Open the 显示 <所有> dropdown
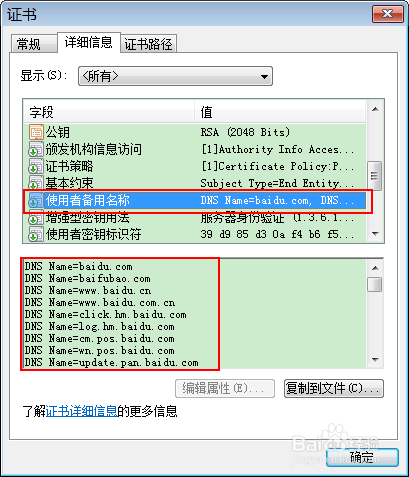 tap(175, 76)
